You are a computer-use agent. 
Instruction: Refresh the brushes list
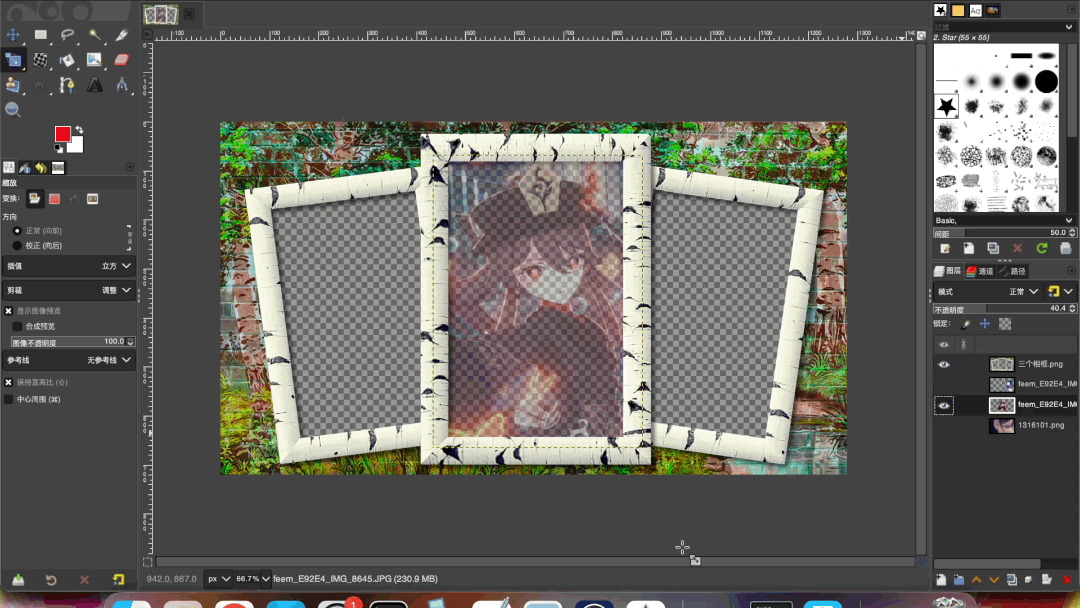click(1041, 248)
